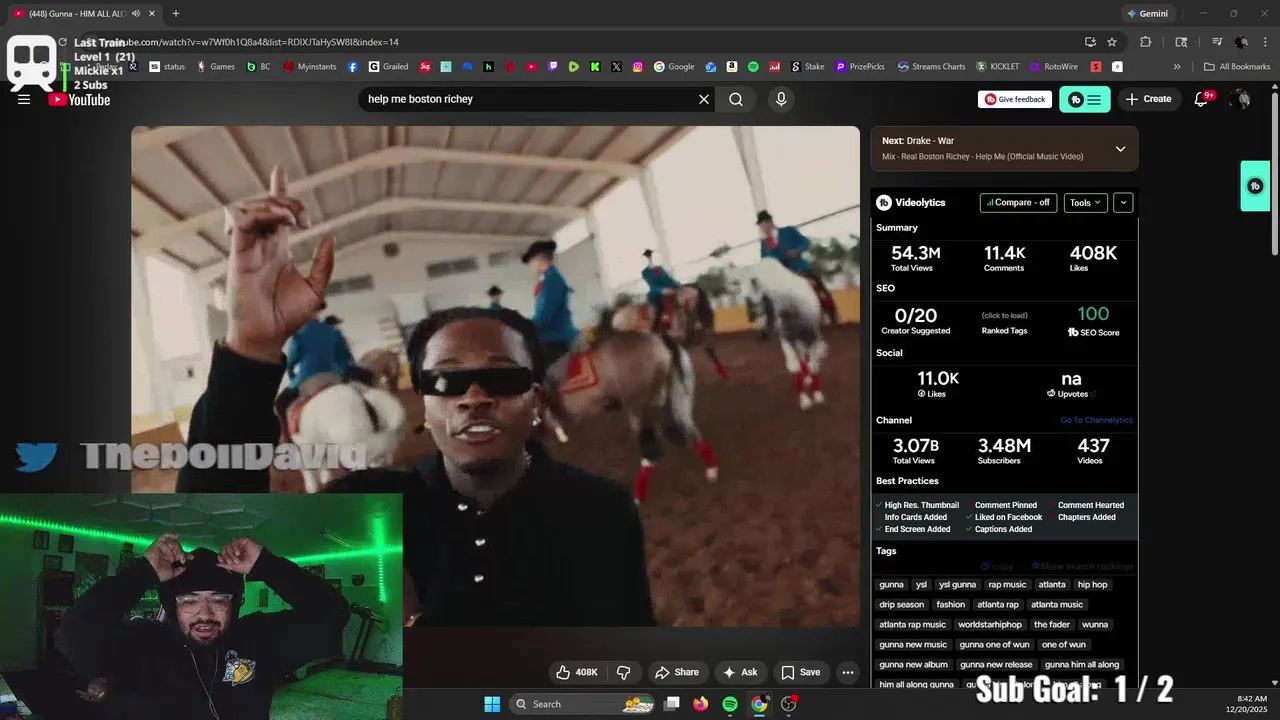This screenshot has width=1280, height=720.
Task: Click the Ask button
Action: click(740, 672)
